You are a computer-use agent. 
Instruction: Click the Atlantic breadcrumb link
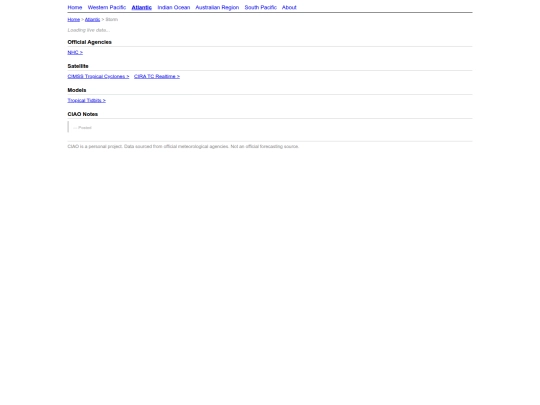pyautogui.click(x=92, y=19)
